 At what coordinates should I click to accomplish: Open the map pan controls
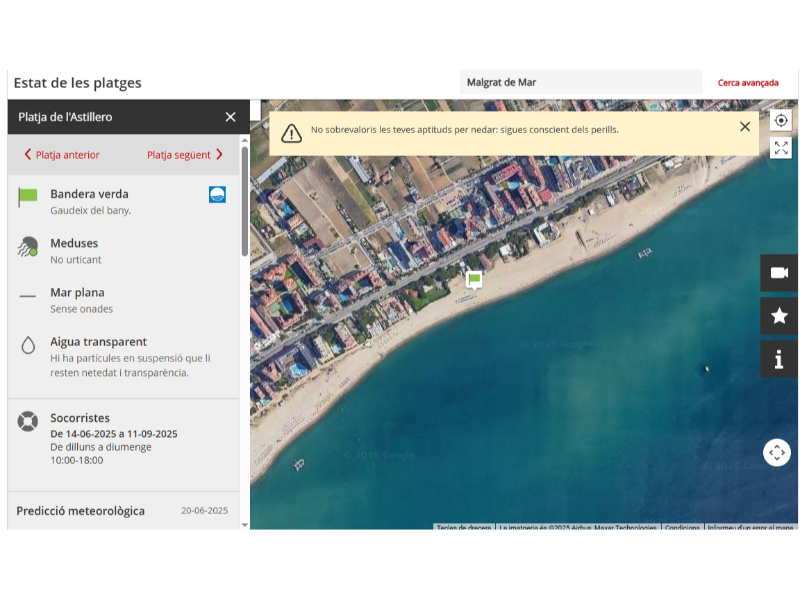point(777,453)
